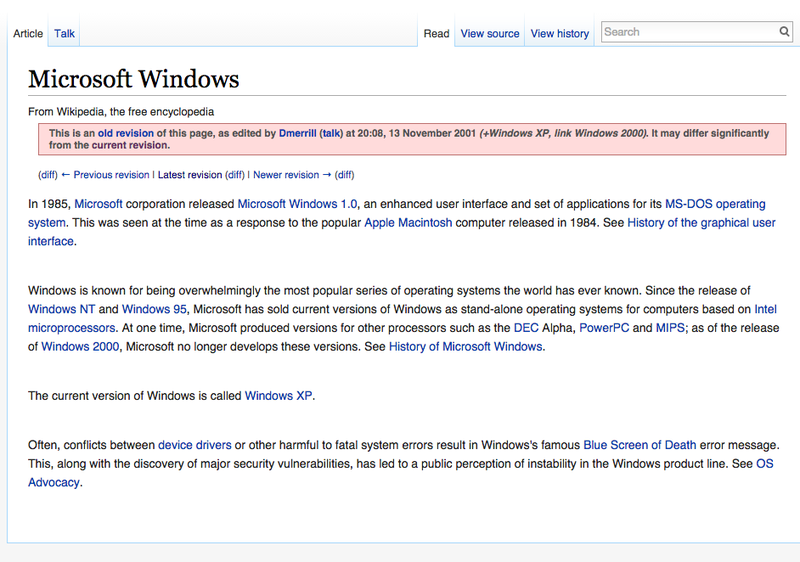
Task: Open the Microsoft link in first paragraph
Action: click(x=98, y=204)
